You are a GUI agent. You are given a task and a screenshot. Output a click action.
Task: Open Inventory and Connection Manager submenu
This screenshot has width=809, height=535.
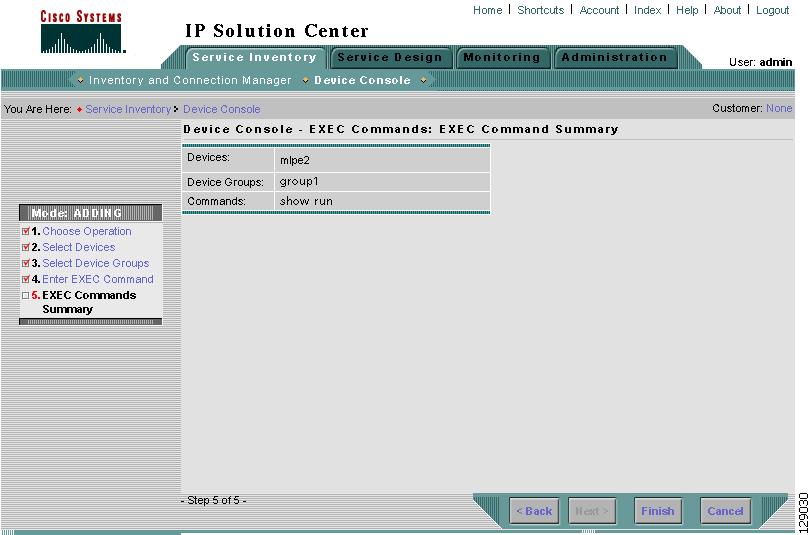(190, 80)
